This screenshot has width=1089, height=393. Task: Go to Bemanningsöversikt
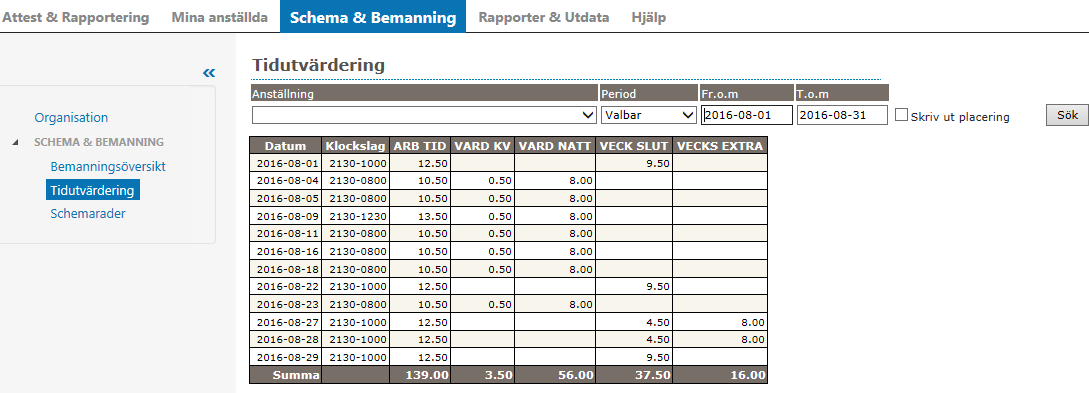click(108, 167)
